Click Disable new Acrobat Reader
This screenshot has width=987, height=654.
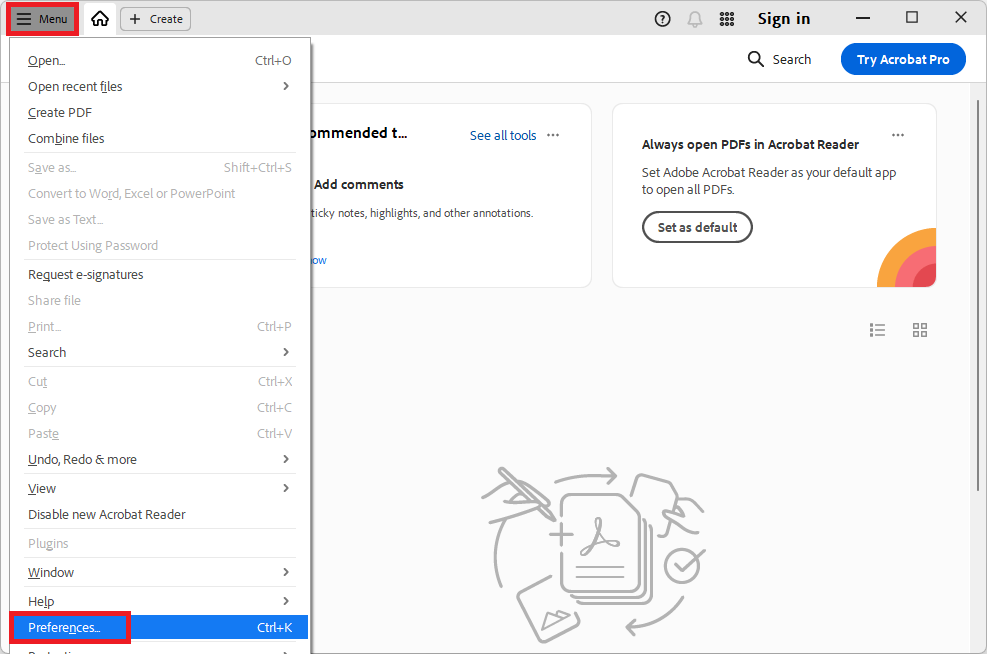coord(104,514)
